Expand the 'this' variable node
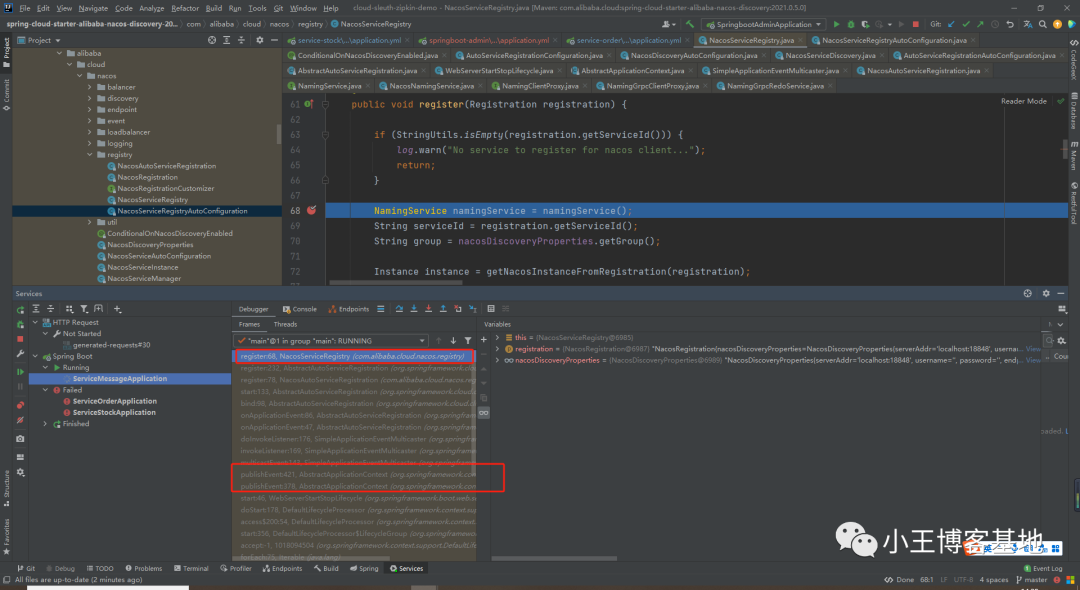The width and height of the screenshot is (1080, 590). click(497, 338)
